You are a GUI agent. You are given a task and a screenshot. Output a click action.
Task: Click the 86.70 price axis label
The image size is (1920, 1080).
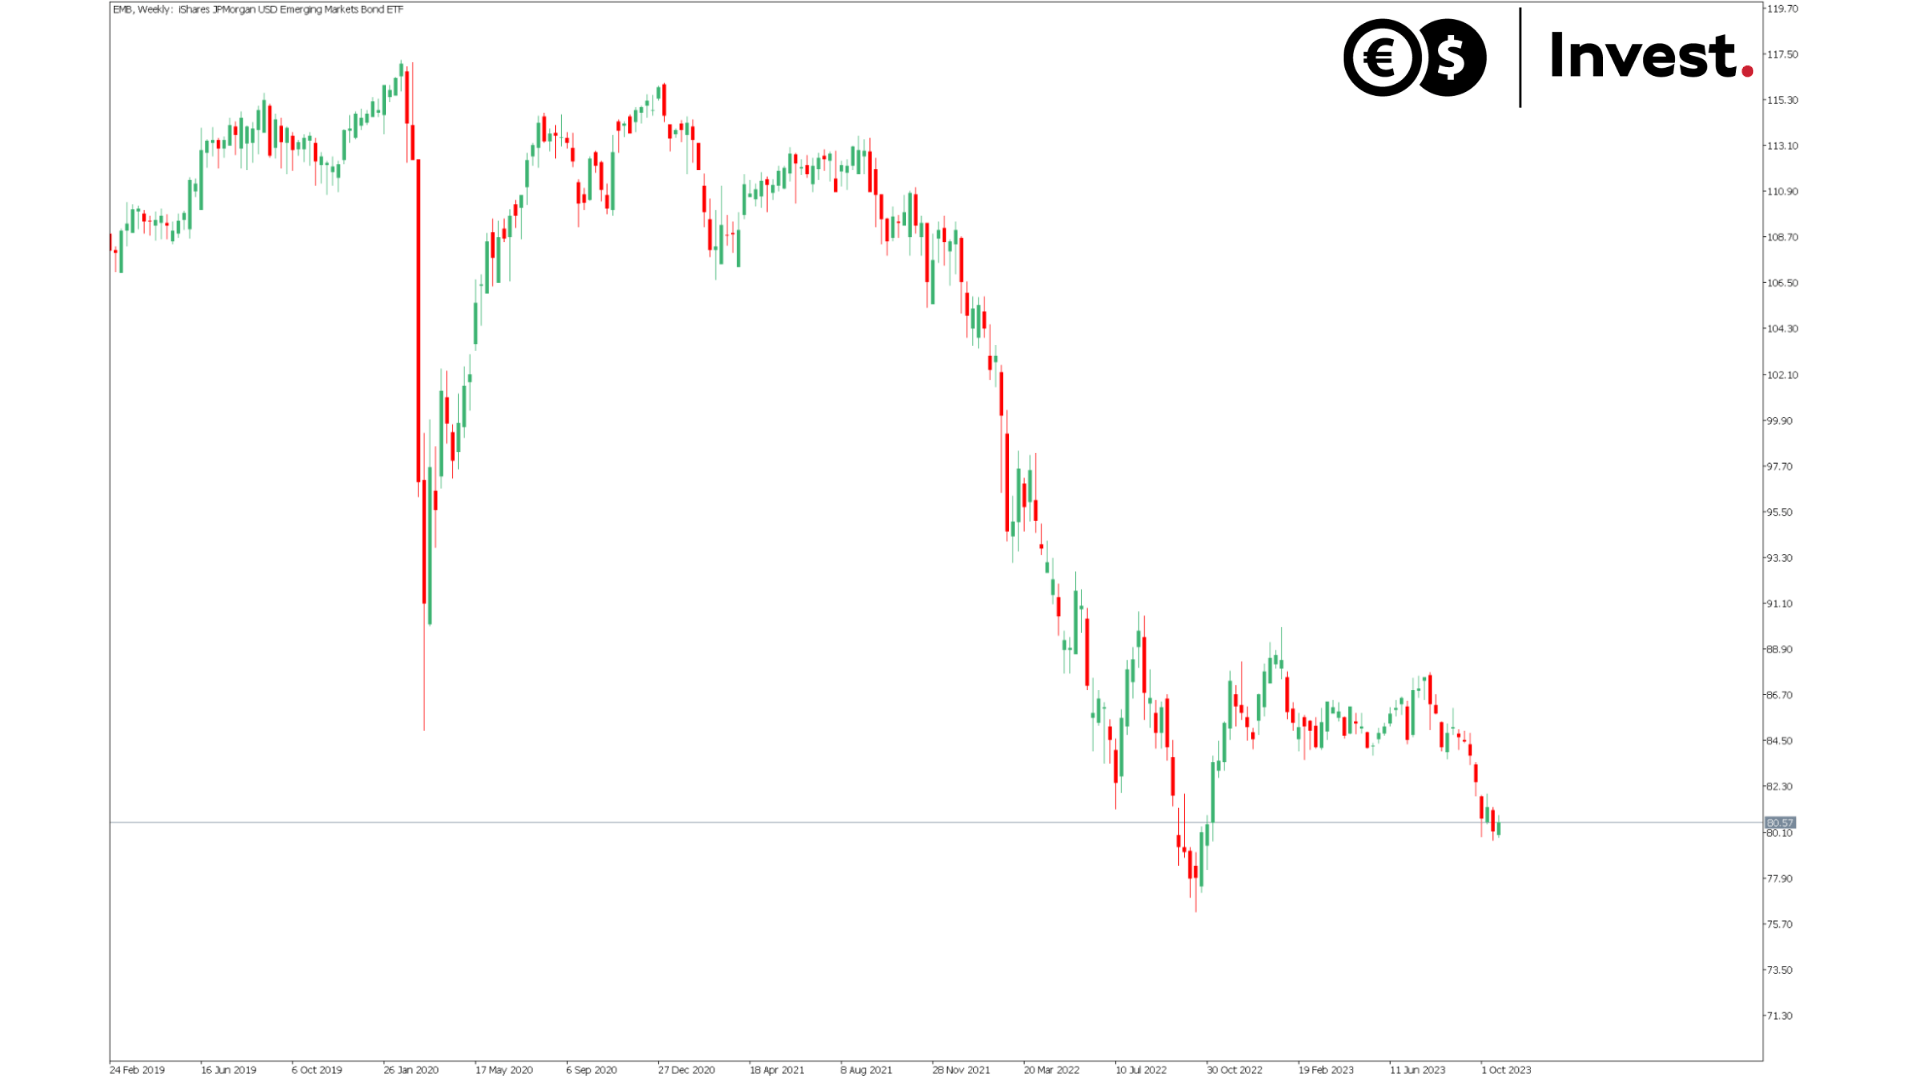[x=1780, y=696]
